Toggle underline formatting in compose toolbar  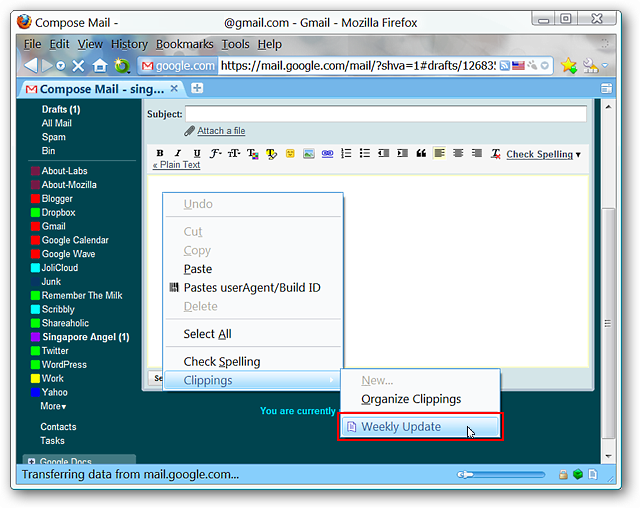pyautogui.click(x=197, y=153)
